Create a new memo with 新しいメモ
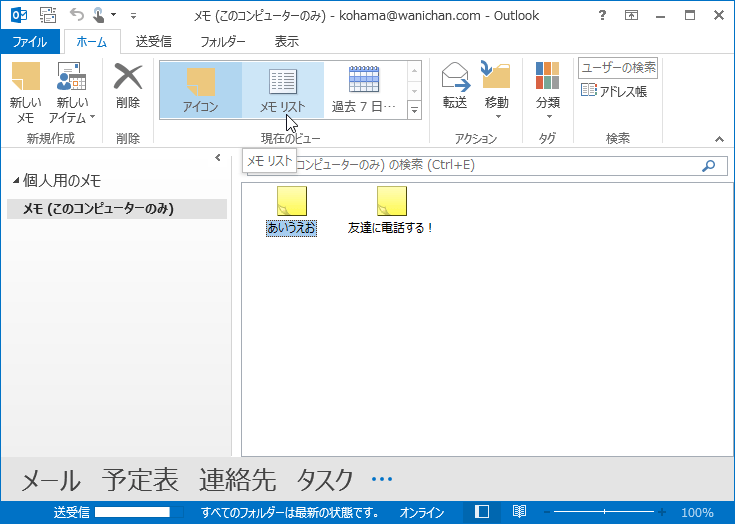The height and width of the screenshot is (524, 735). (x=25, y=93)
